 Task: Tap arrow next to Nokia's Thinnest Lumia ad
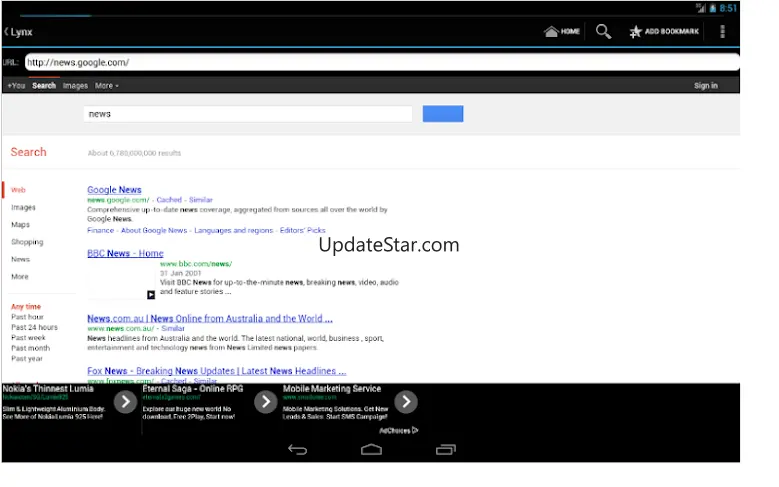pos(125,402)
